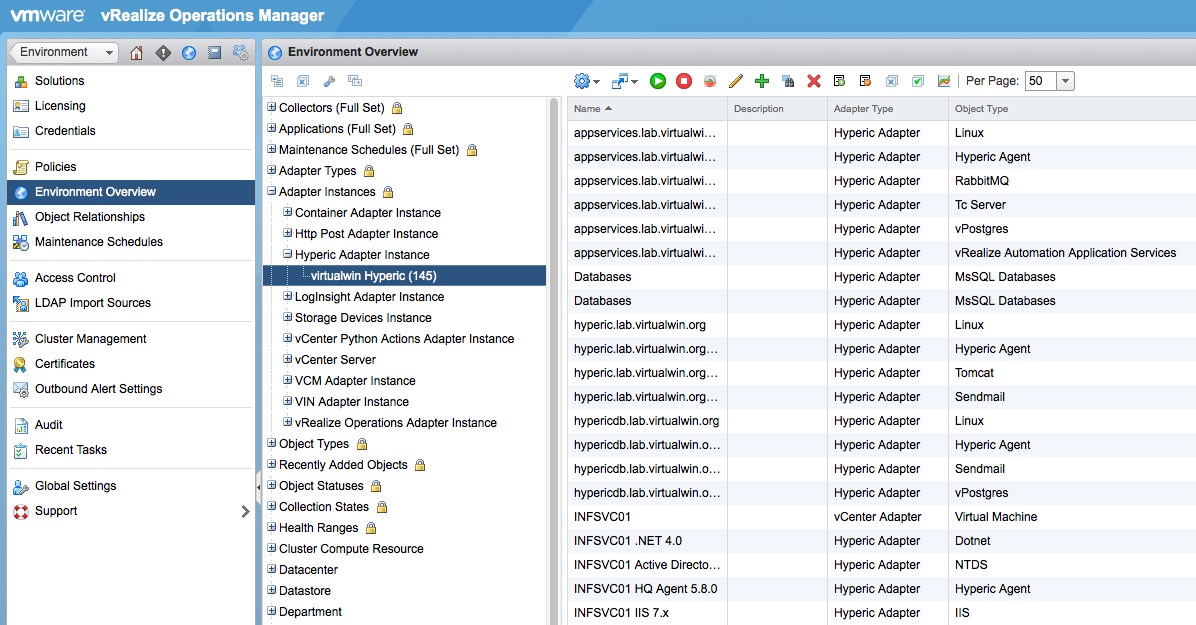Viewport: 1196px width, 625px height.
Task: Select the hyperic.lab.virtualwin.org Linux row
Action: [882, 324]
